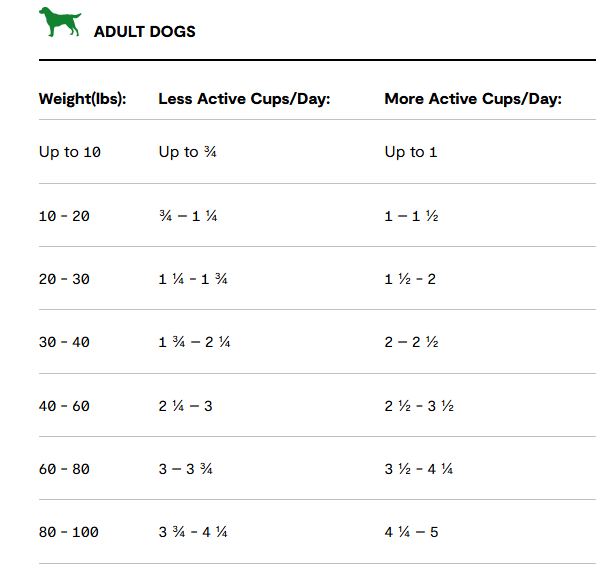Select the 80 - 100 weight row
Screen dimensions: 614x573
coord(317,532)
